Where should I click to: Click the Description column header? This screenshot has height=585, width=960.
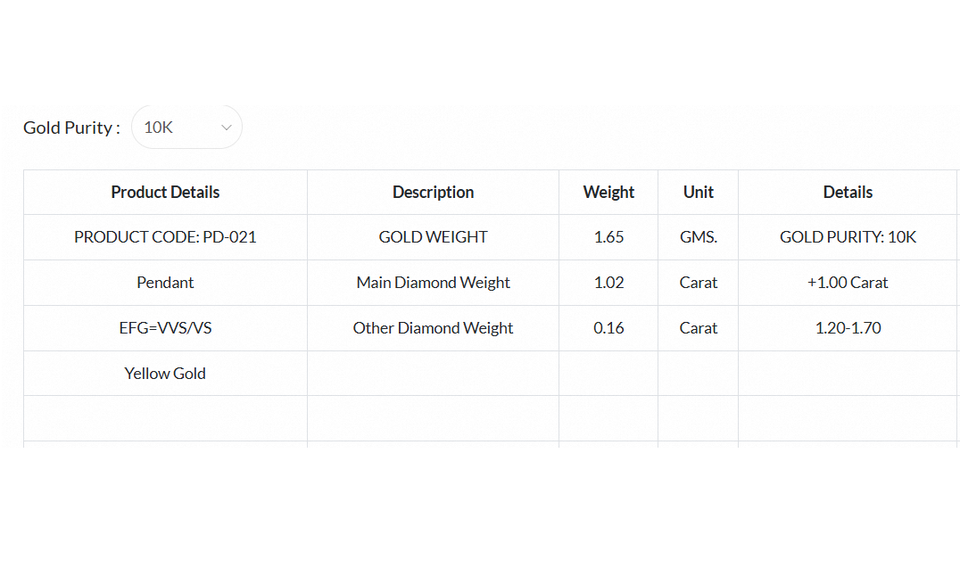[433, 192]
